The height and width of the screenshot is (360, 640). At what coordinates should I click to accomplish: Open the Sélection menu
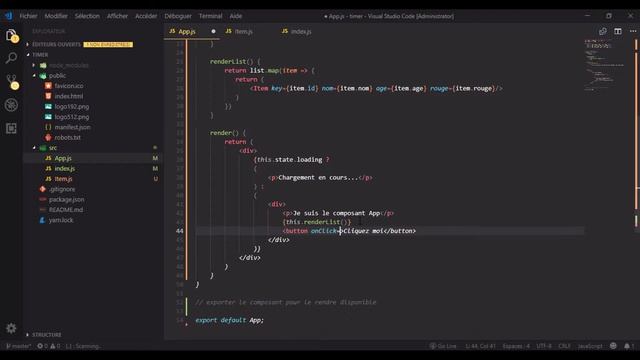pos(87,16)
